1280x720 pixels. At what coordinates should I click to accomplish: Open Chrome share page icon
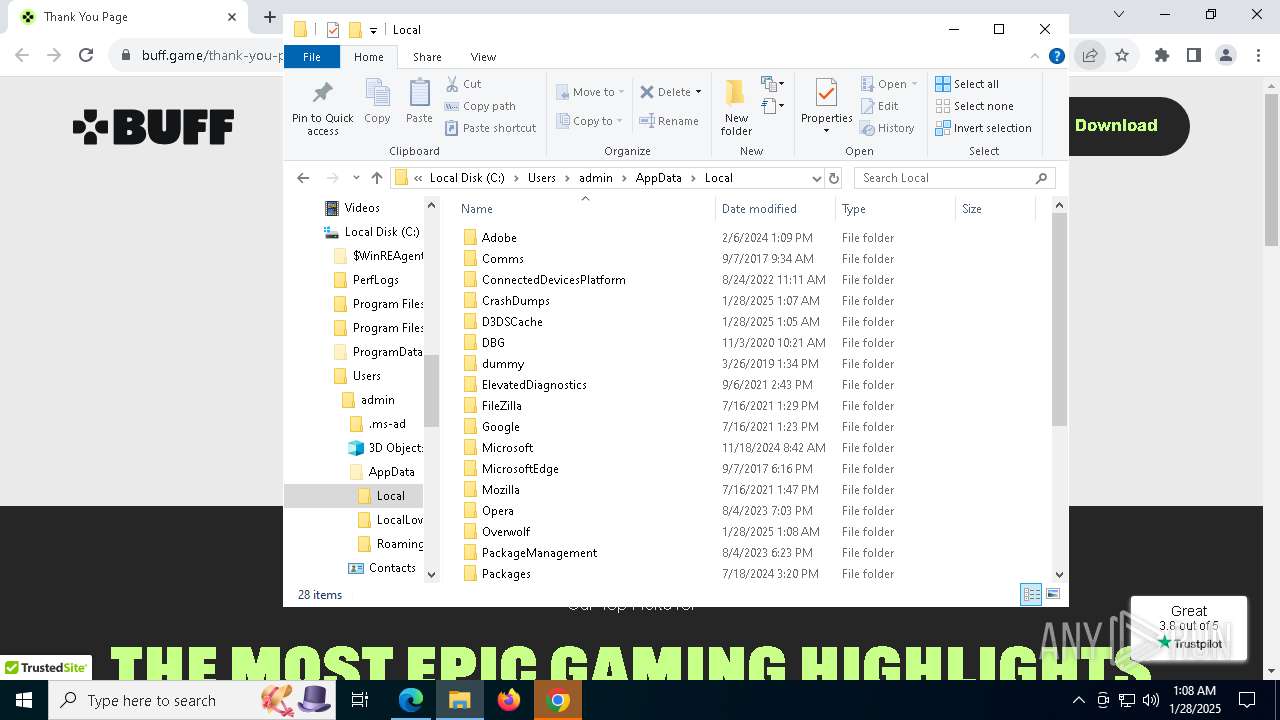[1090, 56]
